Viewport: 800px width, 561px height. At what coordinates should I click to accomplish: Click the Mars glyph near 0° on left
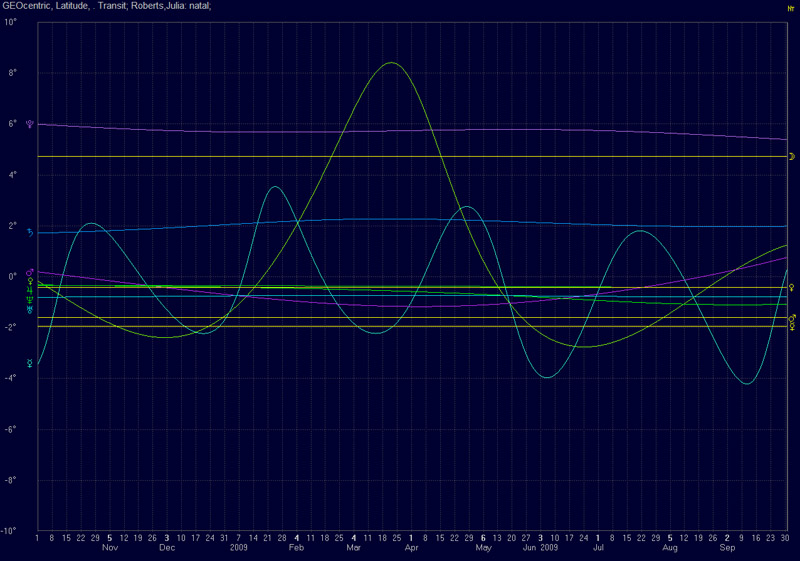click(30, 271)
